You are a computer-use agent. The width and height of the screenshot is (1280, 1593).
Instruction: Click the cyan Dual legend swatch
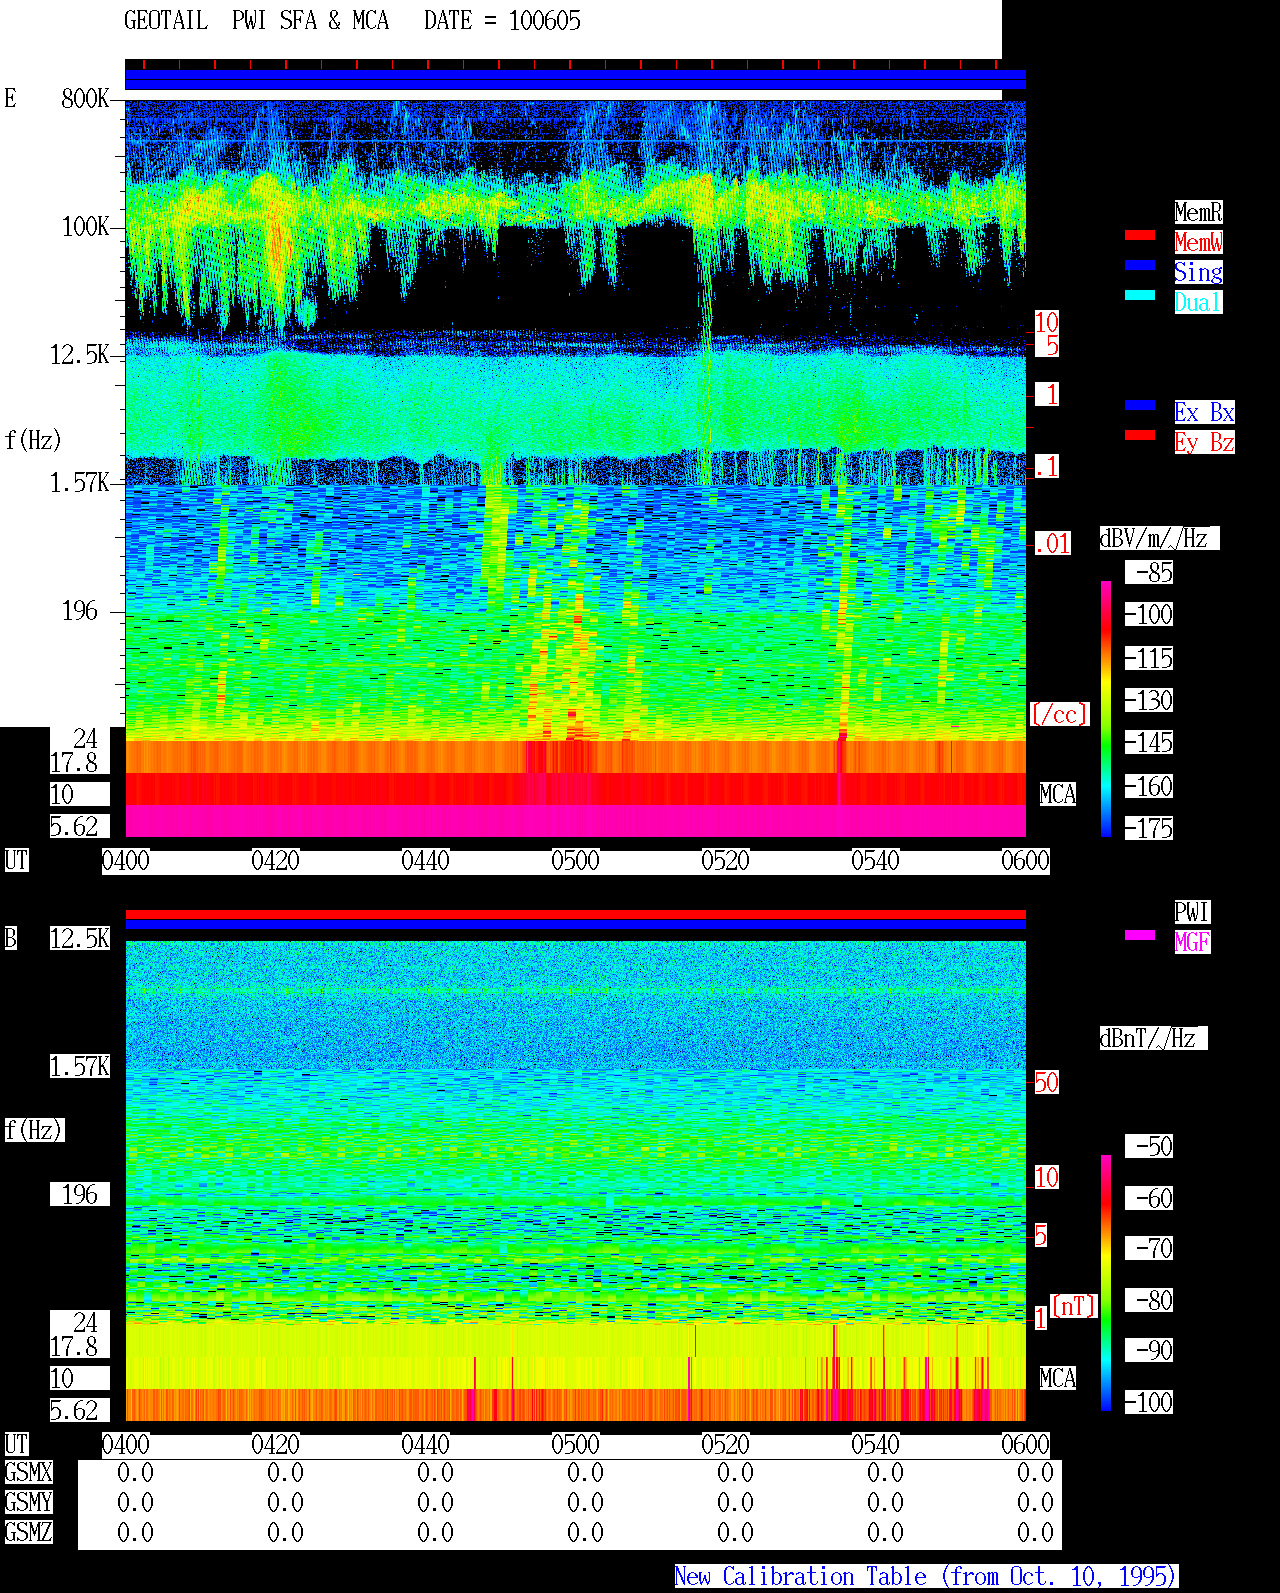[x=1140, y=295]
